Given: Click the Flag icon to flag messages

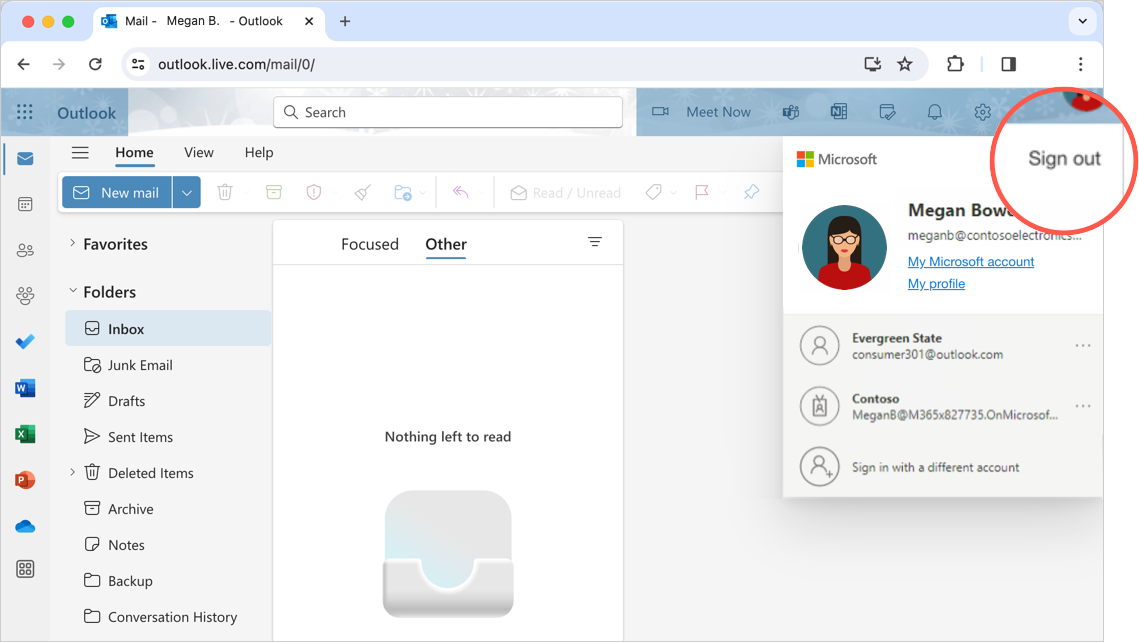Looking at the screenshot, I should pos(702,192).
